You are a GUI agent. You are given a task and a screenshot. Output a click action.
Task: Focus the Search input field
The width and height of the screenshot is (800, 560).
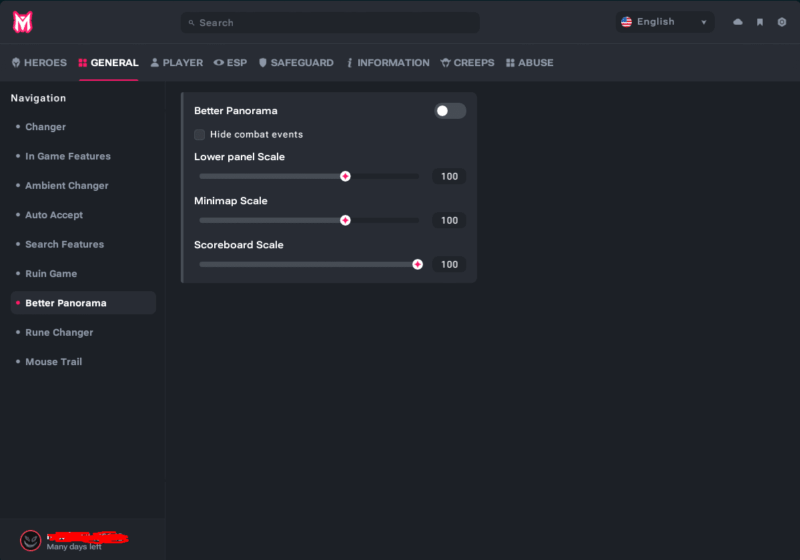[x=330, y=23]
